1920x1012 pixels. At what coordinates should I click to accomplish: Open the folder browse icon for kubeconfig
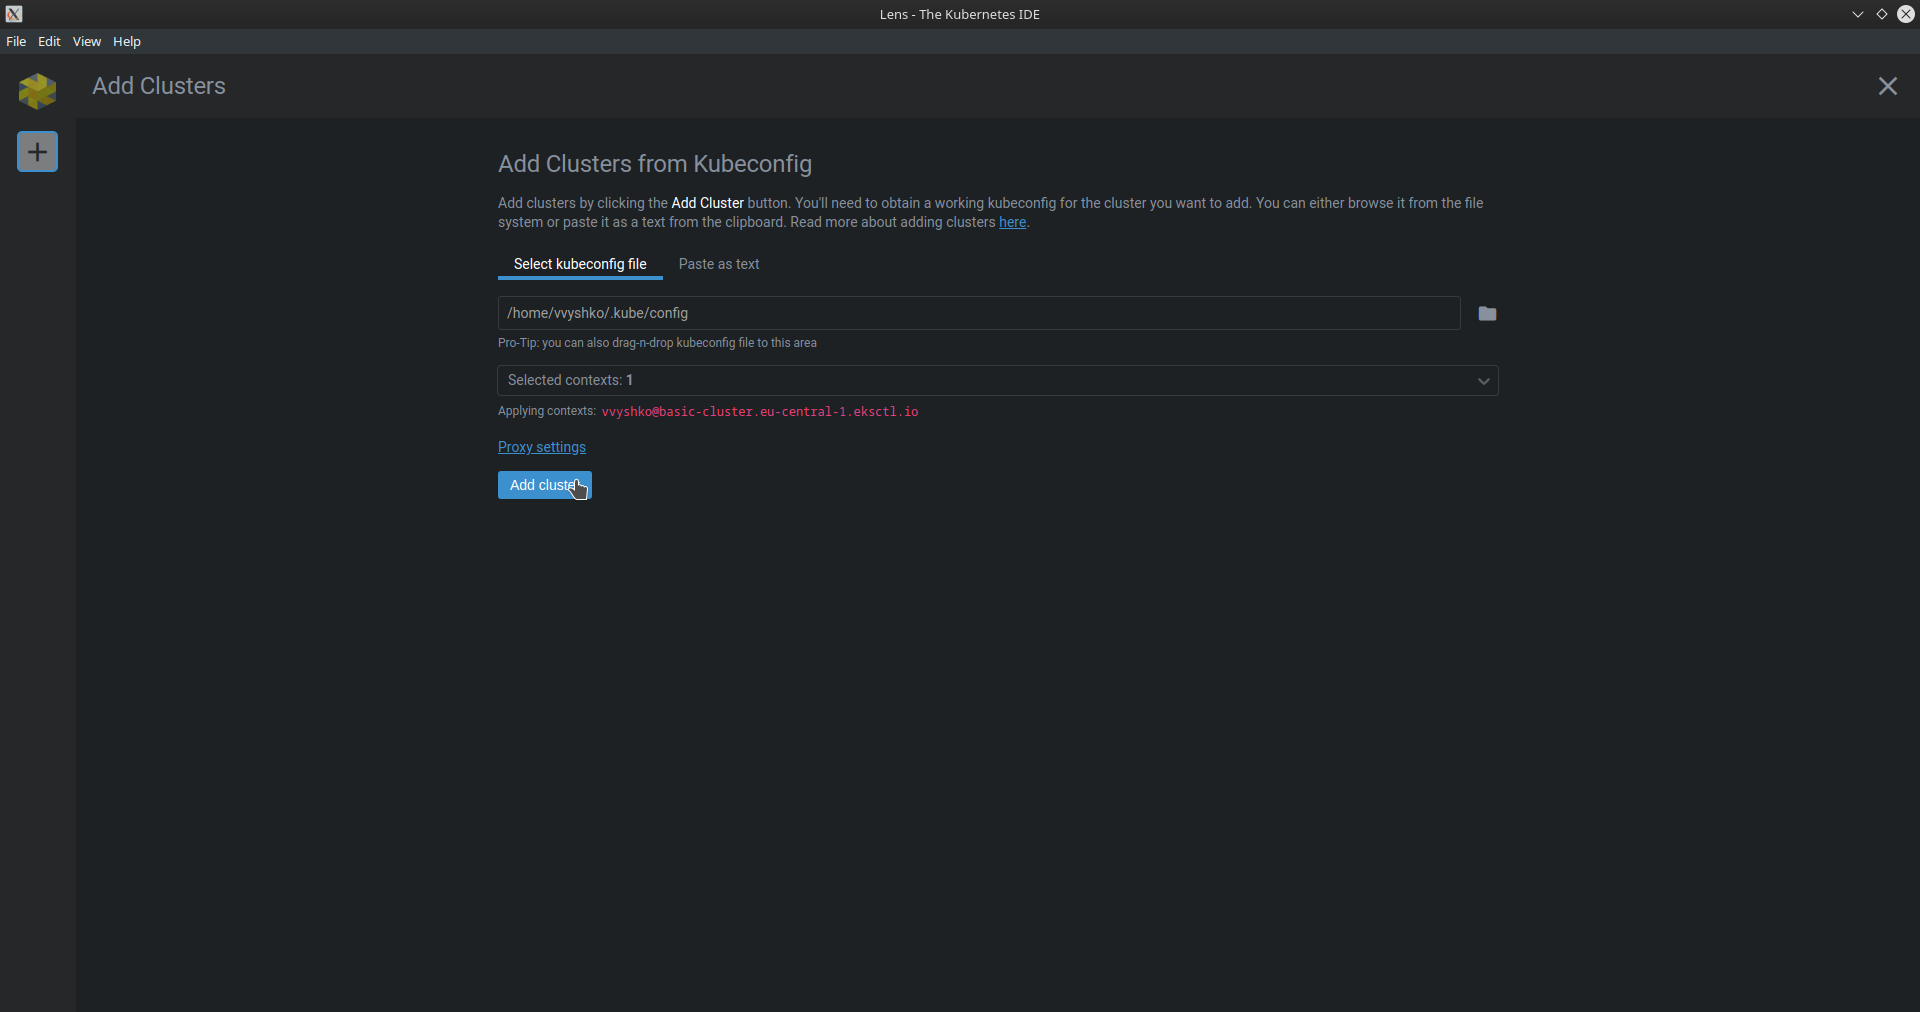point(1487,314)
